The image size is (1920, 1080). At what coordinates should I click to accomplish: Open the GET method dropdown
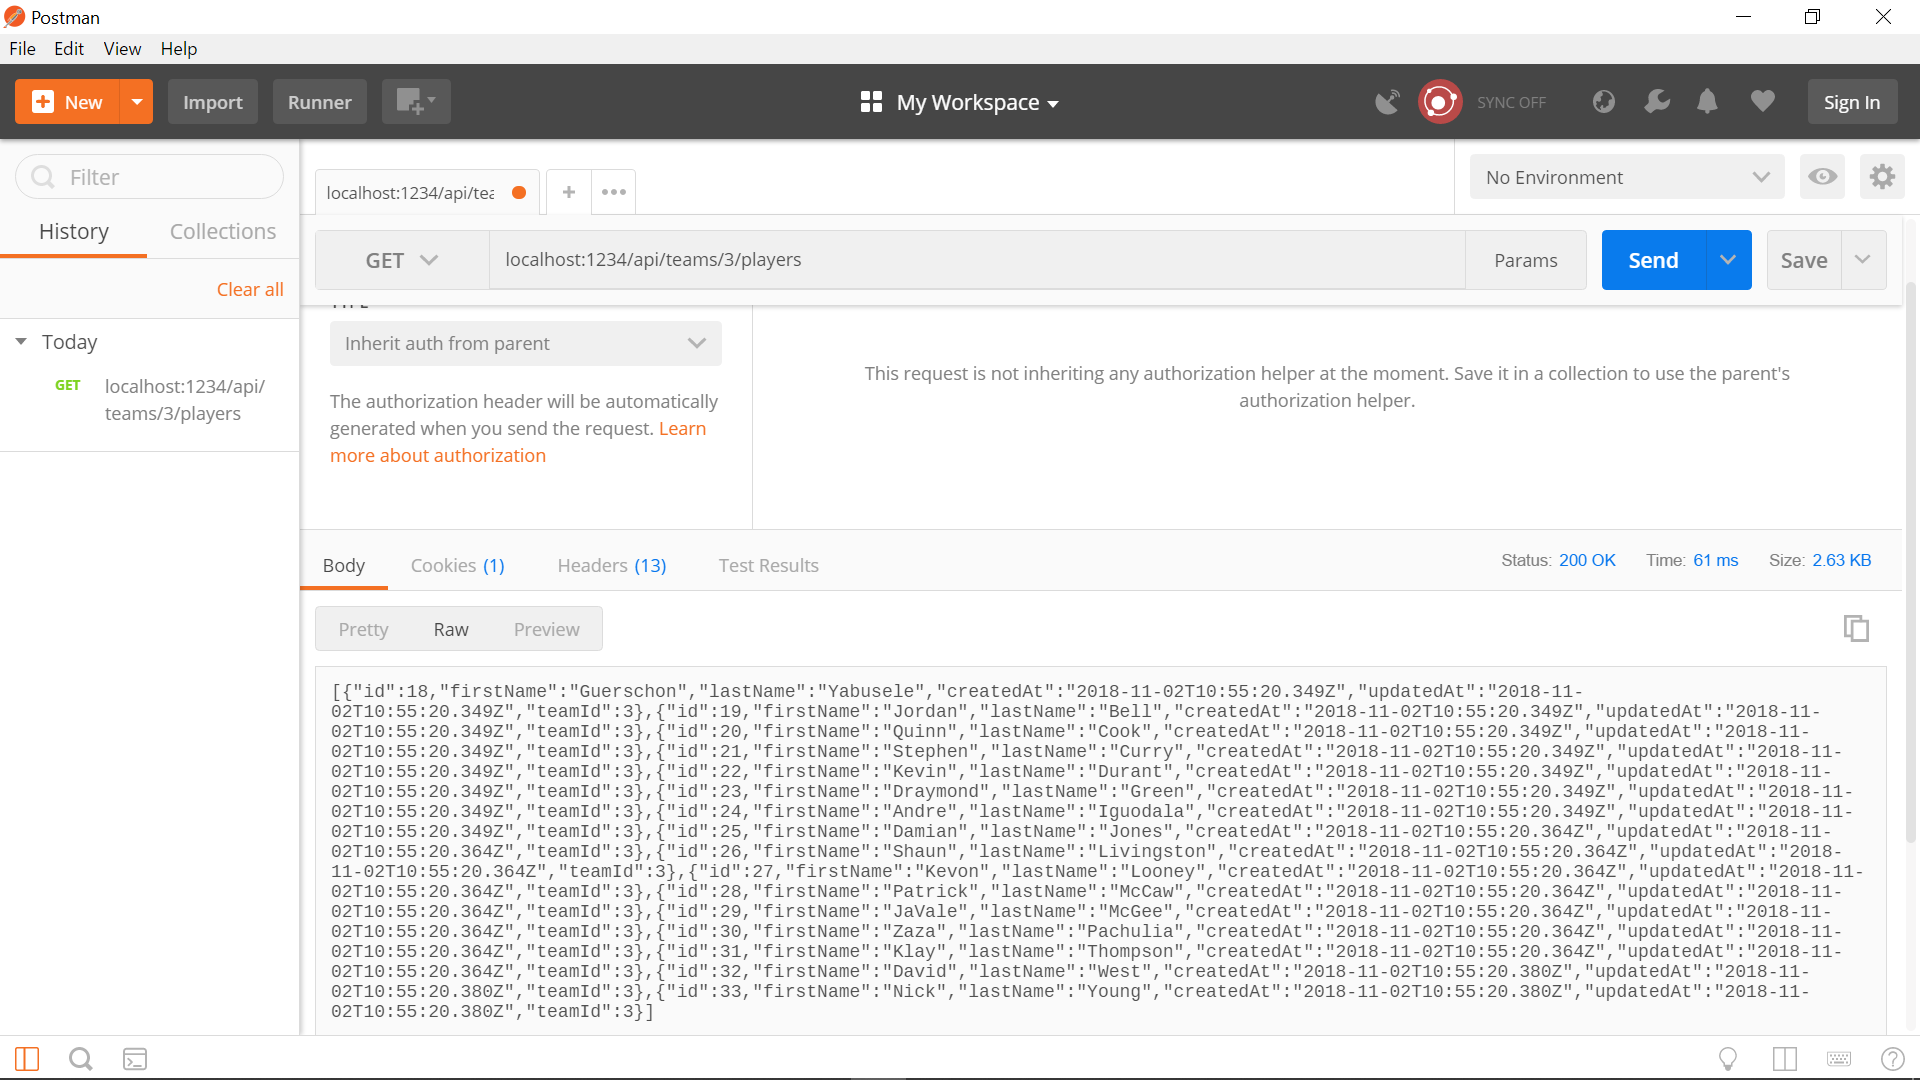pos(402,260)
